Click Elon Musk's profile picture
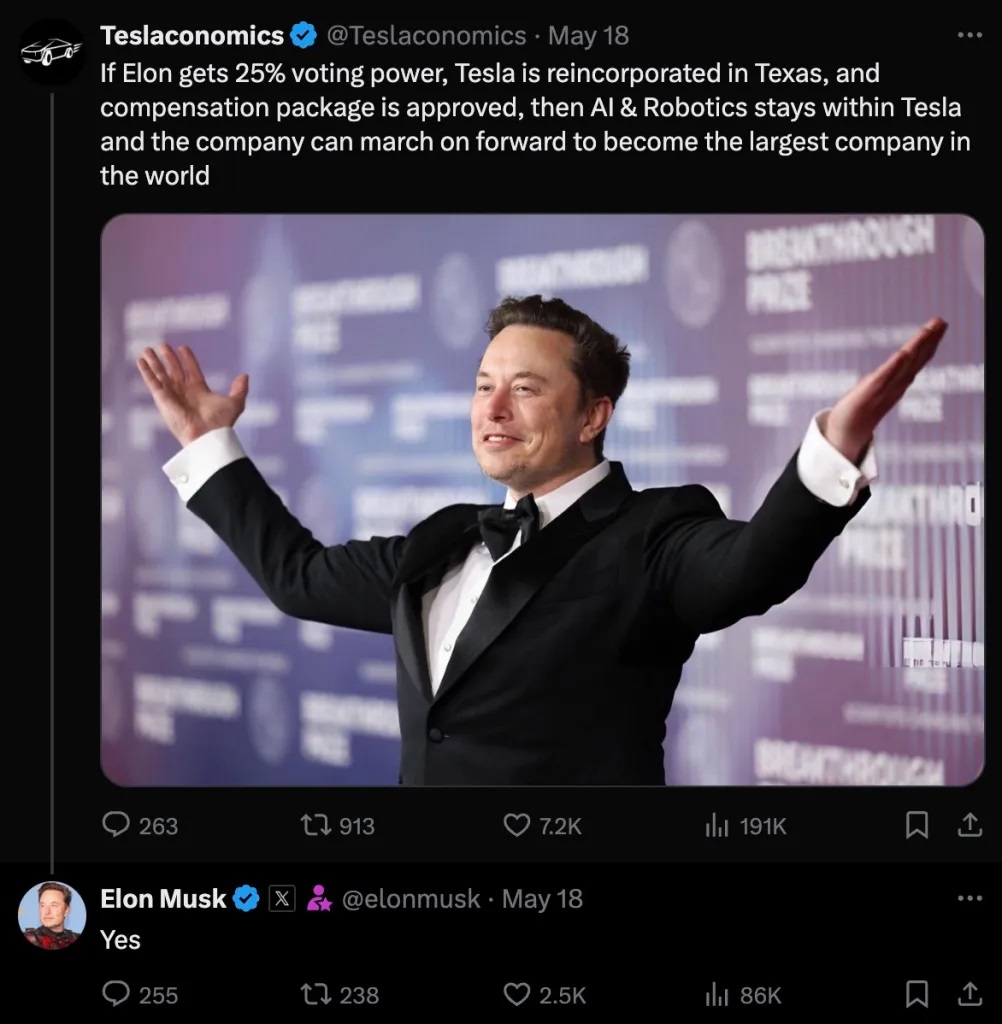1002x1024 pixels. tap(52, 912)
